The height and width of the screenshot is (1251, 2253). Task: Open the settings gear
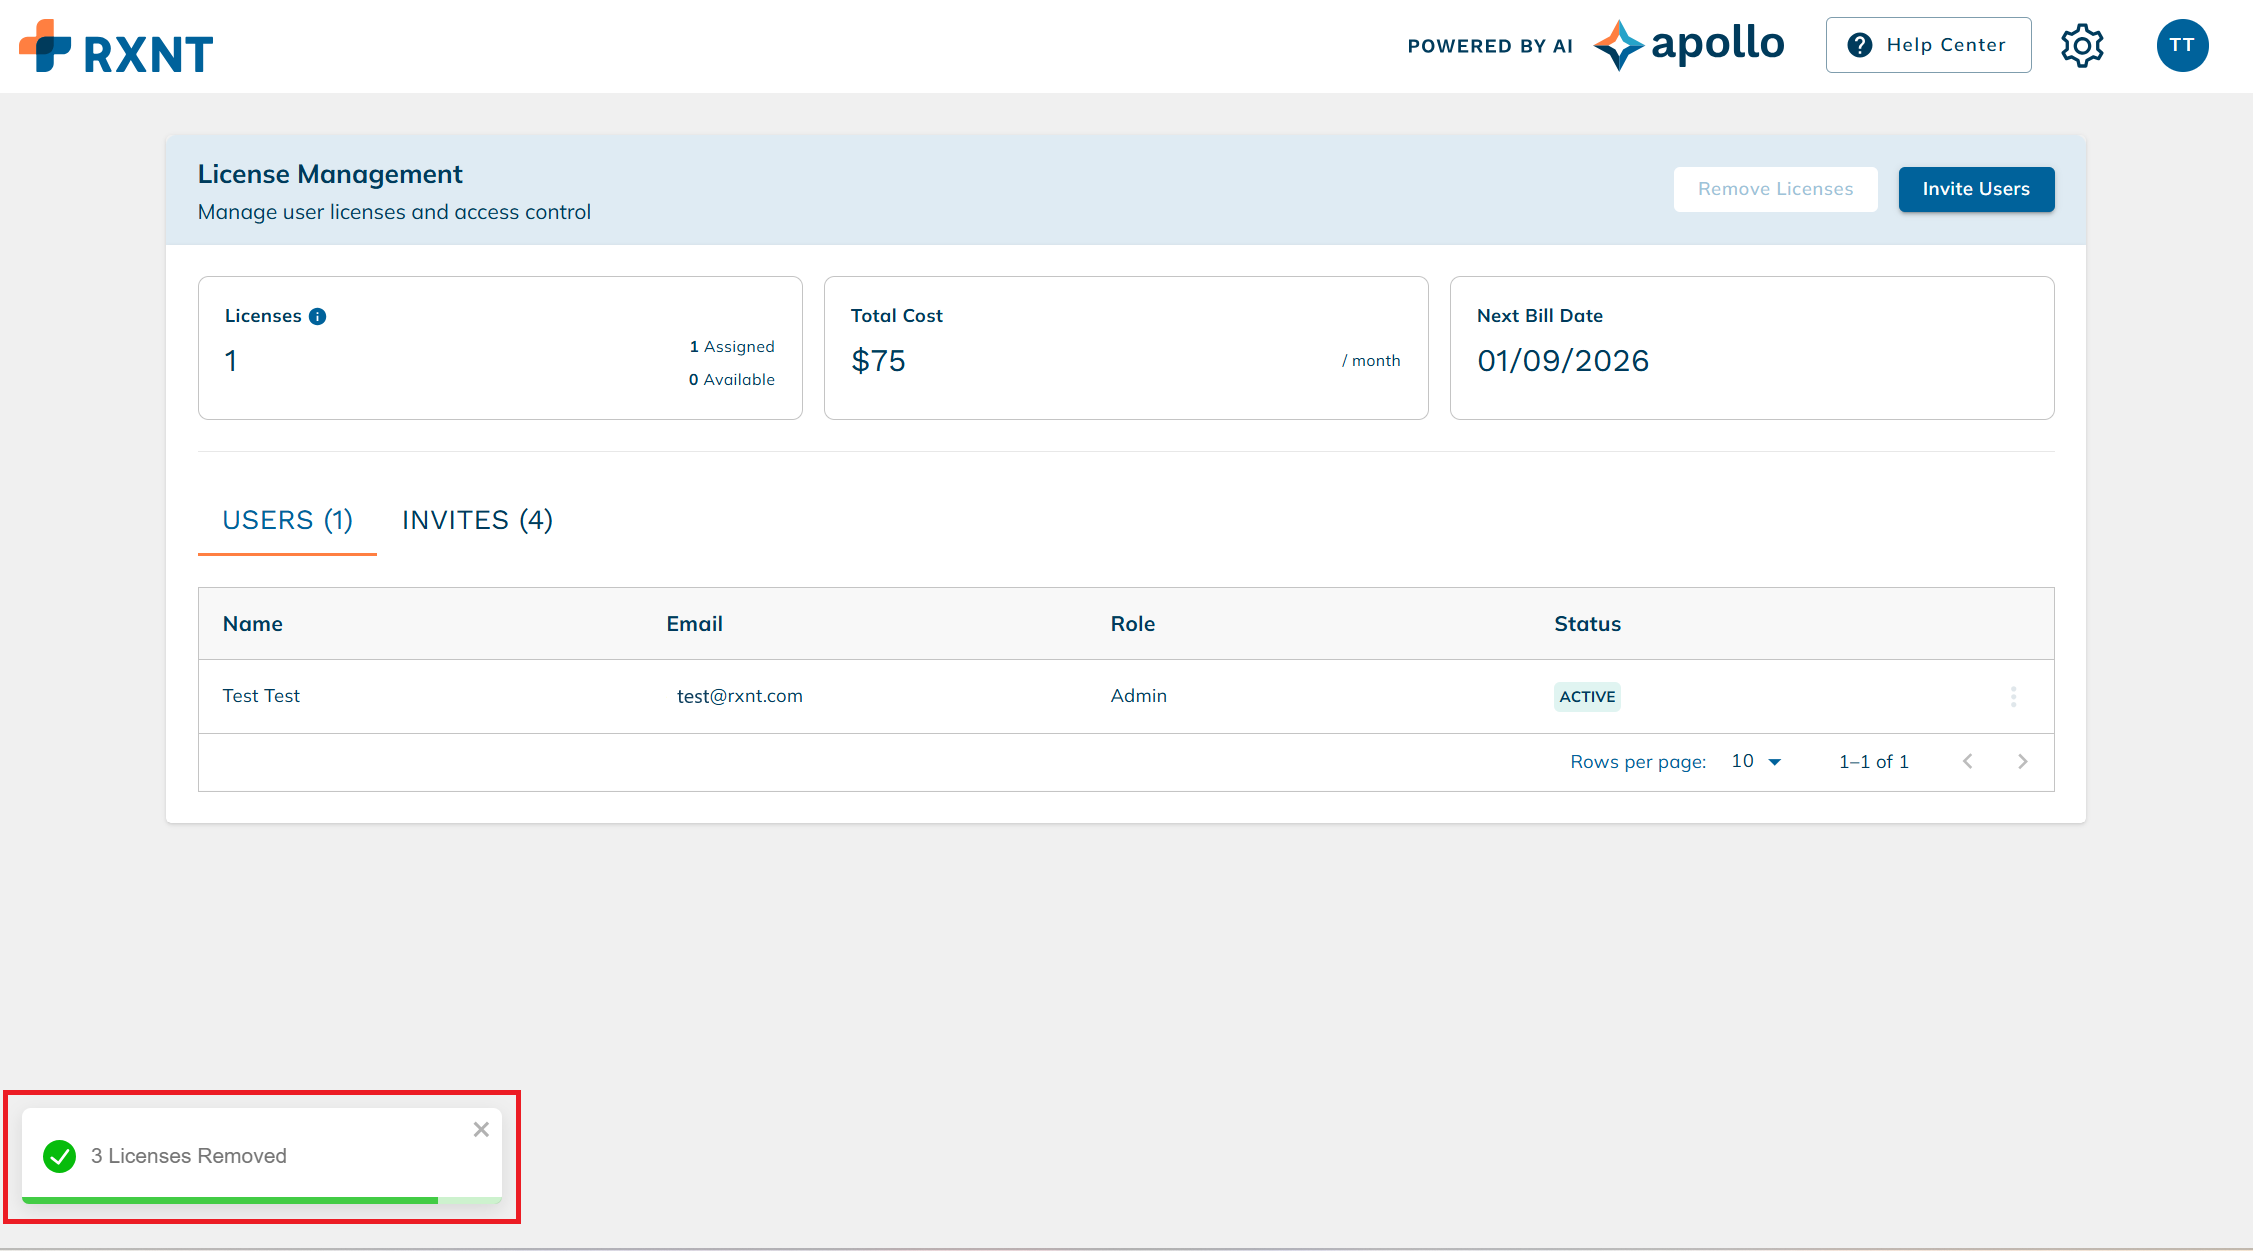(x=2082, y=45)
